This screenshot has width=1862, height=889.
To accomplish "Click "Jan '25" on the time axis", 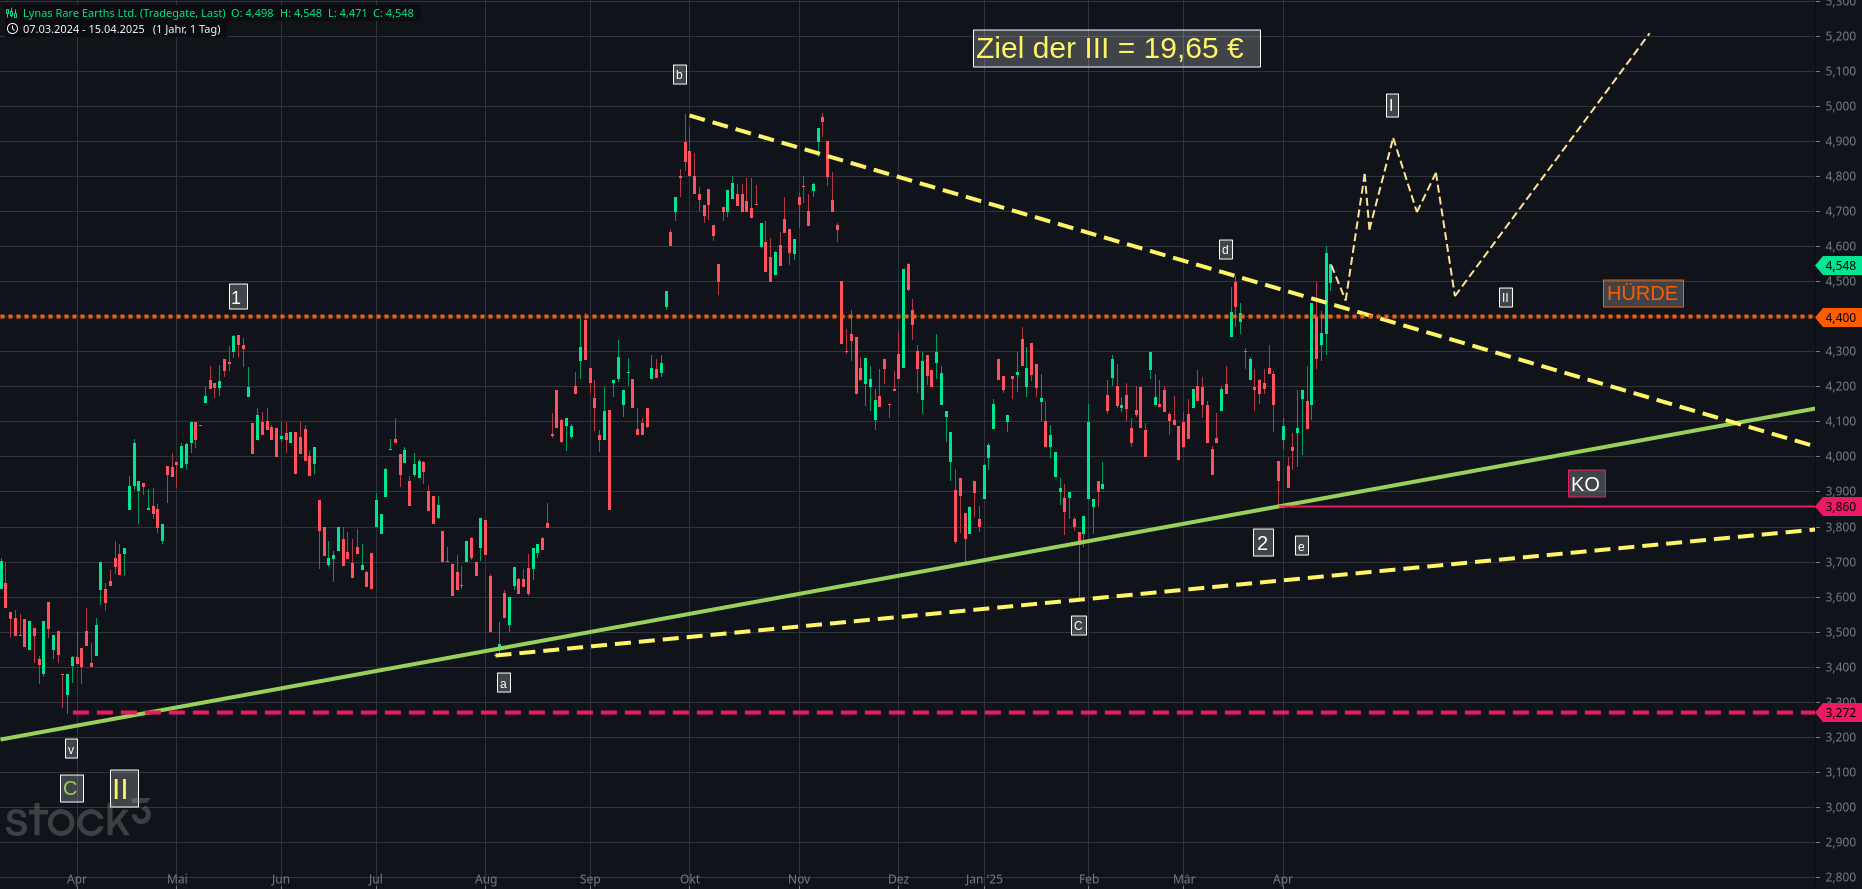I will point(984,880).
